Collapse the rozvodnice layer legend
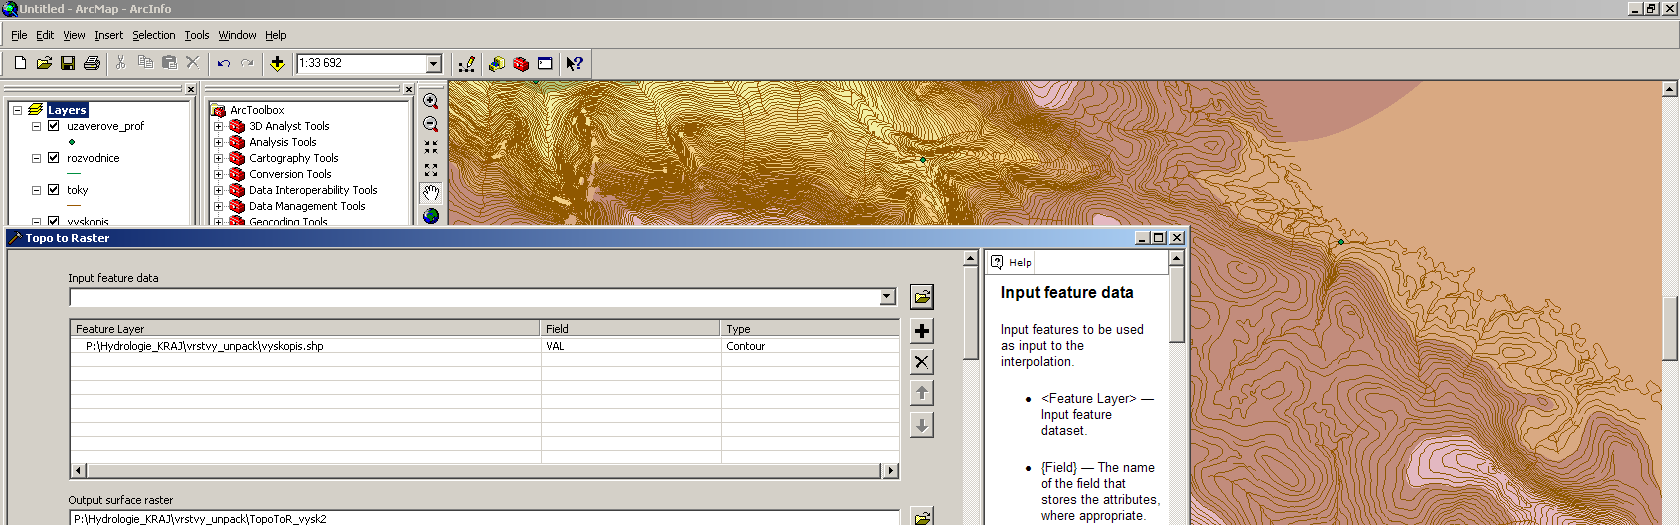This screenshot has height=525, width=1680. [37, 158]
